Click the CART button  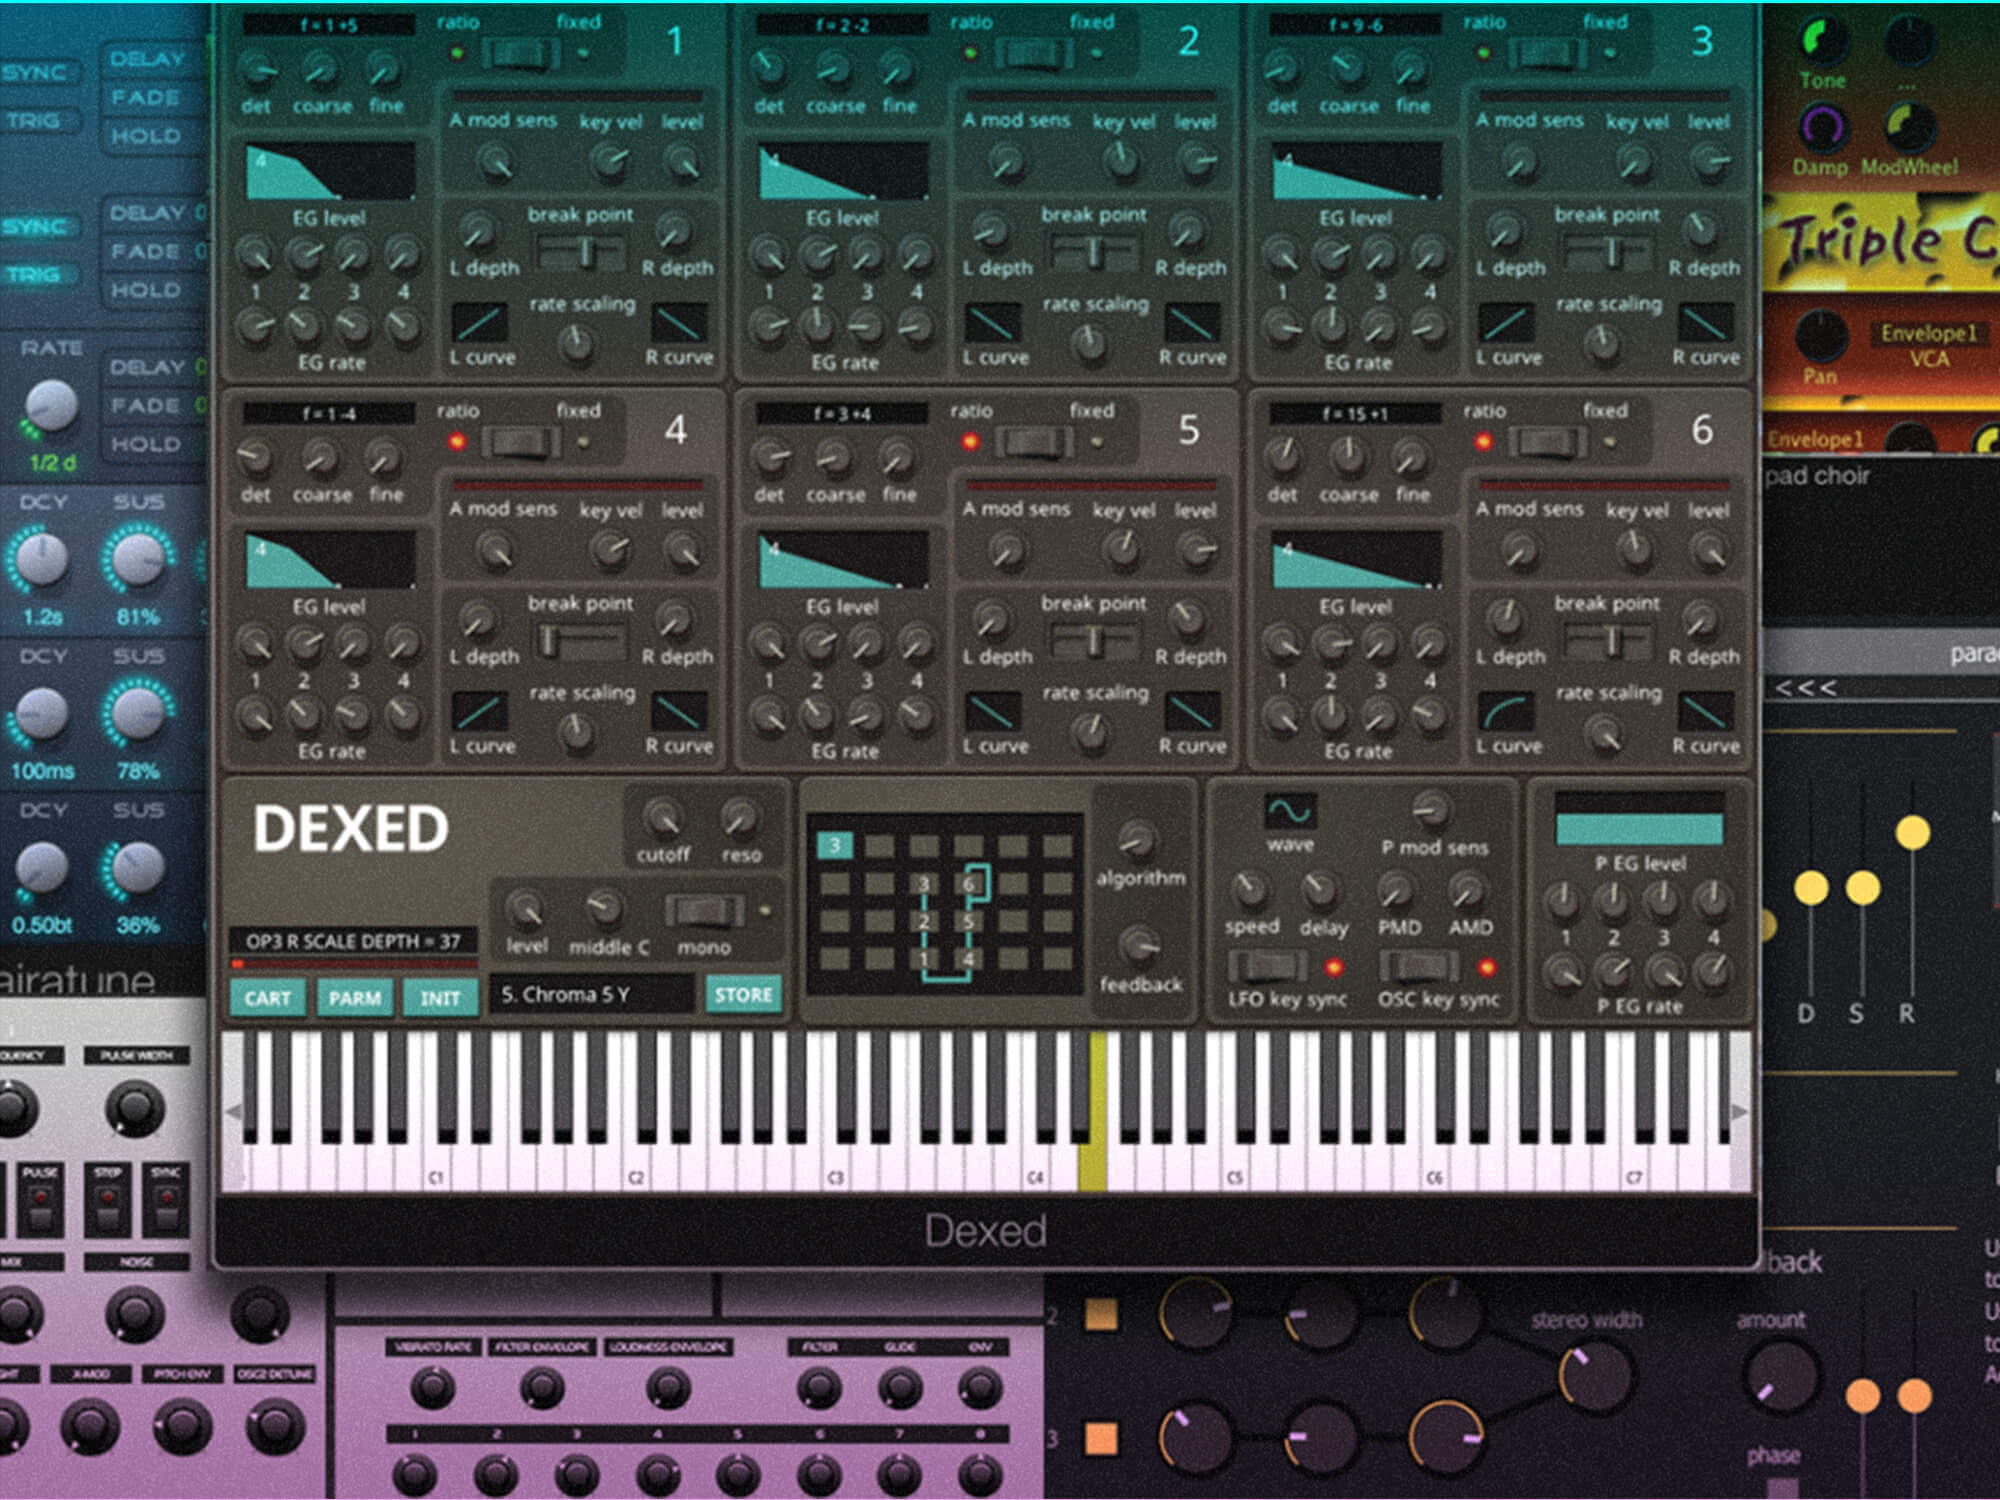(267, 998)
